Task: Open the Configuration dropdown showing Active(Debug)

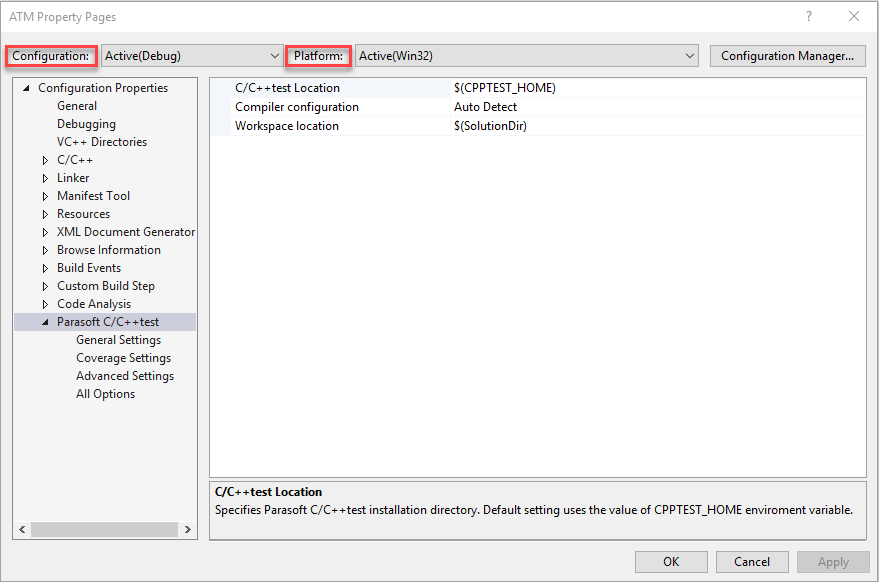Action: (192, 56)
